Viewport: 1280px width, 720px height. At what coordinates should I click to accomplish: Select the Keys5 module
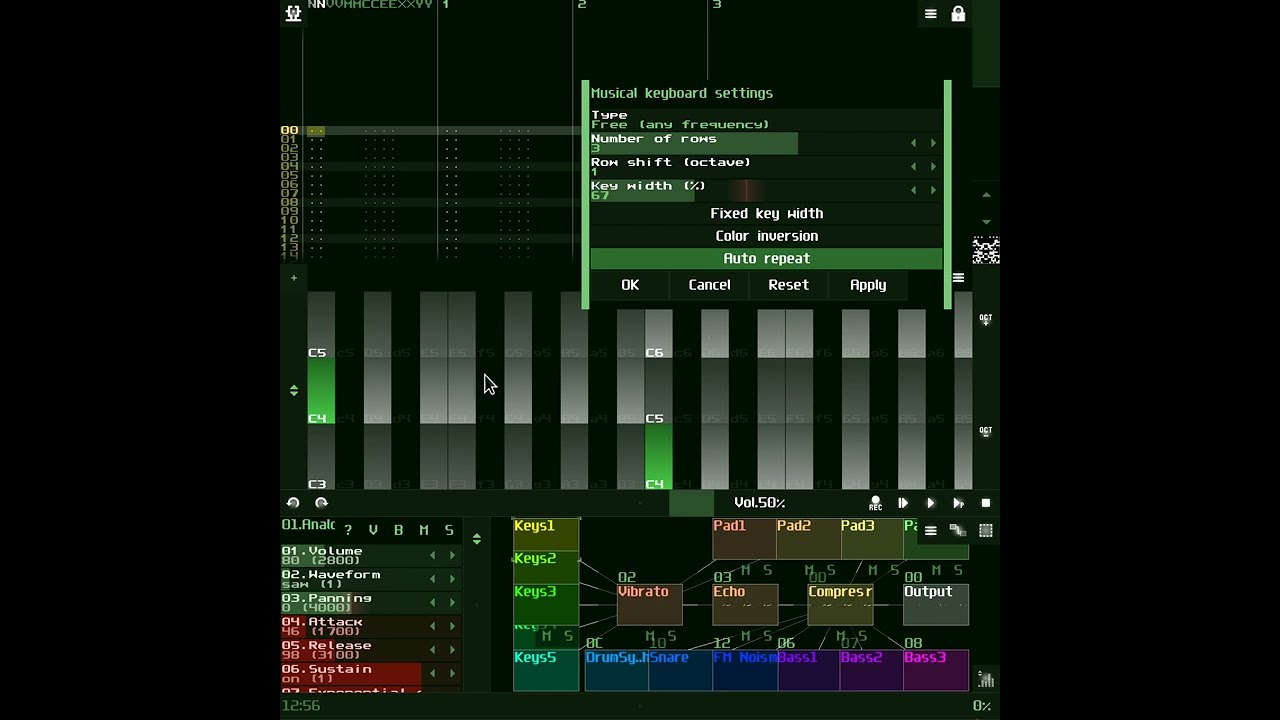point(546,670)
